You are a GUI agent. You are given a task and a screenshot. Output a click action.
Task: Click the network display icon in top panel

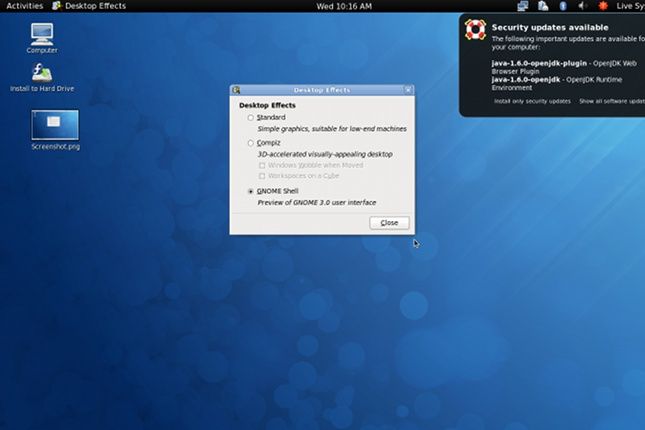[522, 6]
